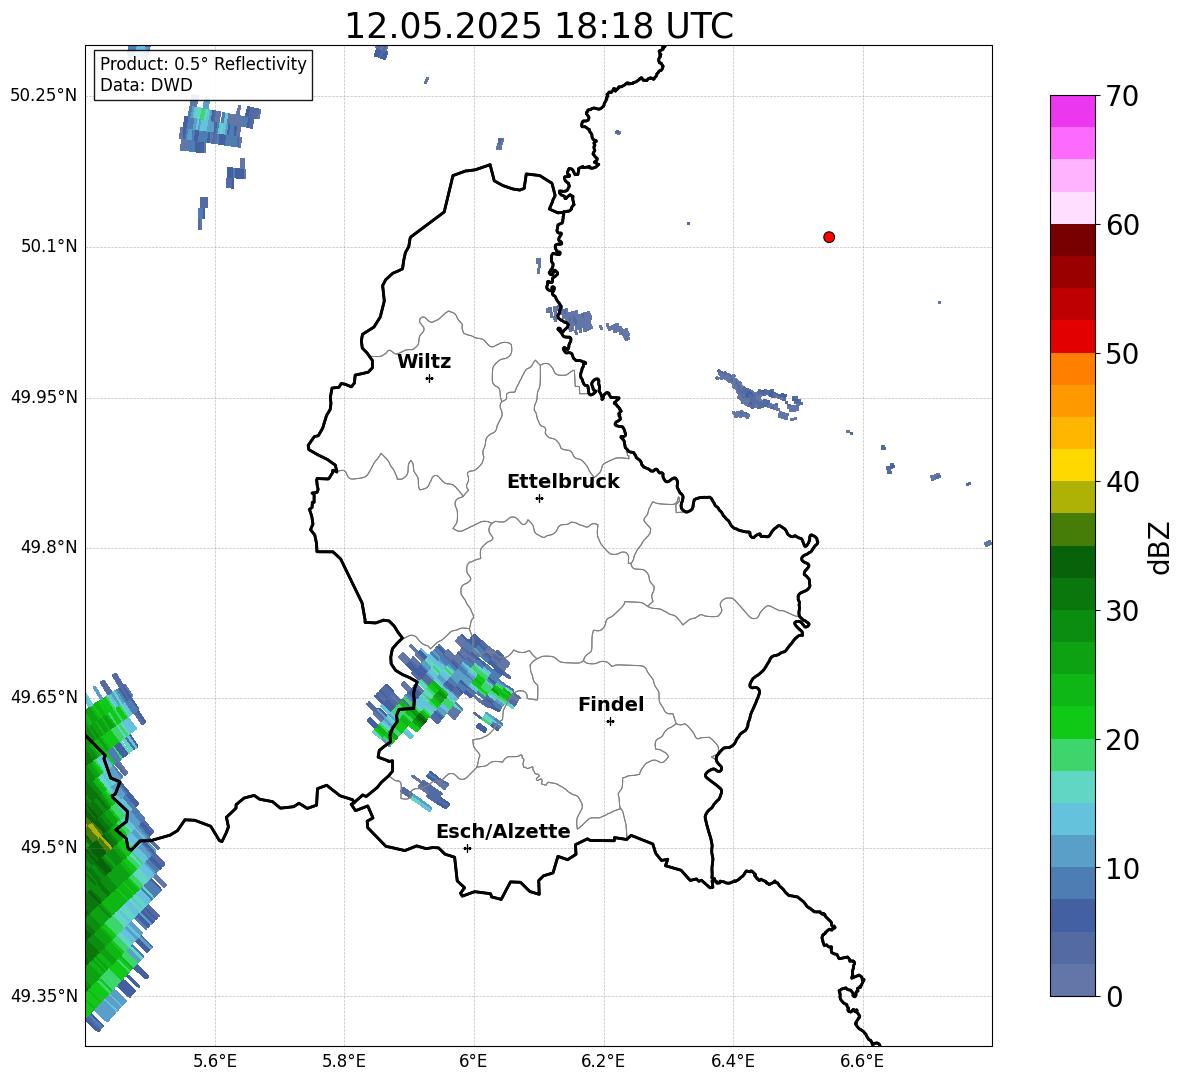Click the 5.8°E longitude label

pos(344,1061)
